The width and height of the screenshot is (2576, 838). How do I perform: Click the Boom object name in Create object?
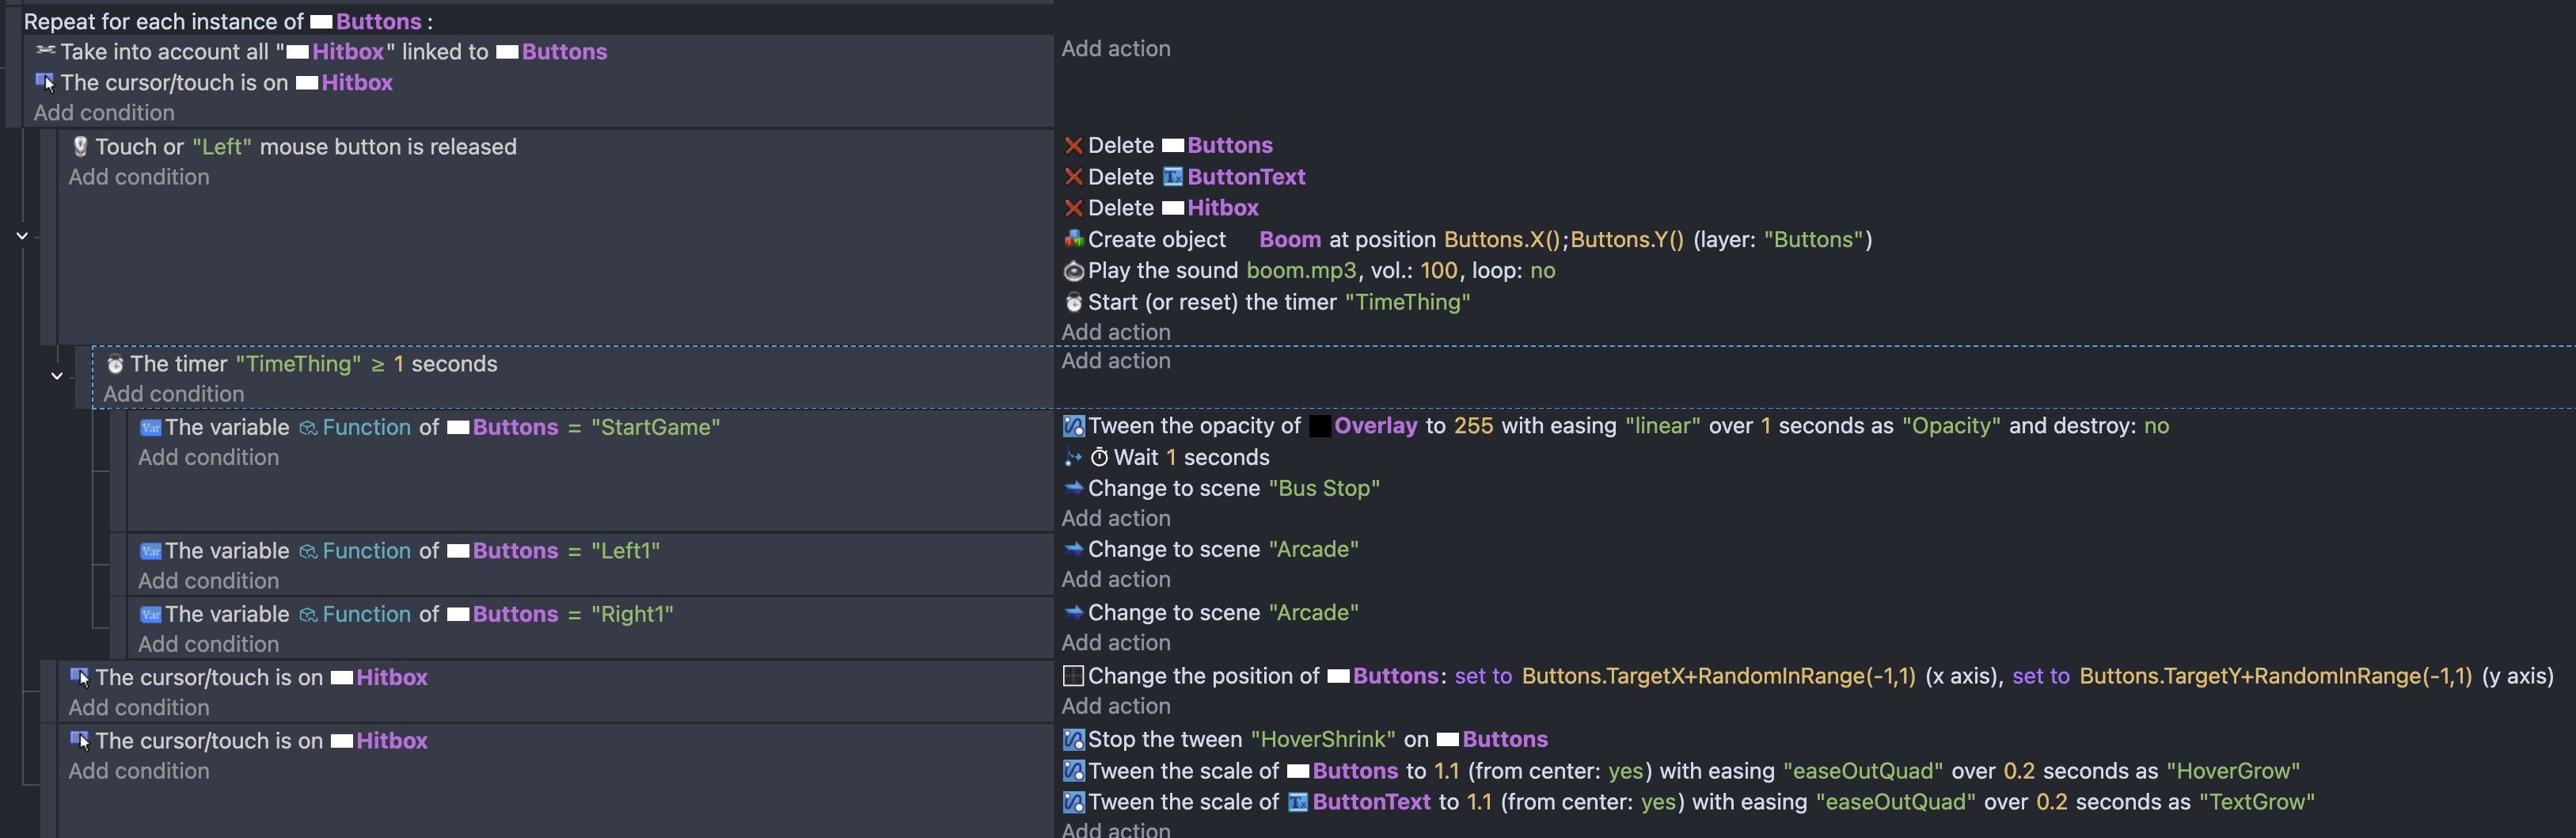pos(1289,240)
